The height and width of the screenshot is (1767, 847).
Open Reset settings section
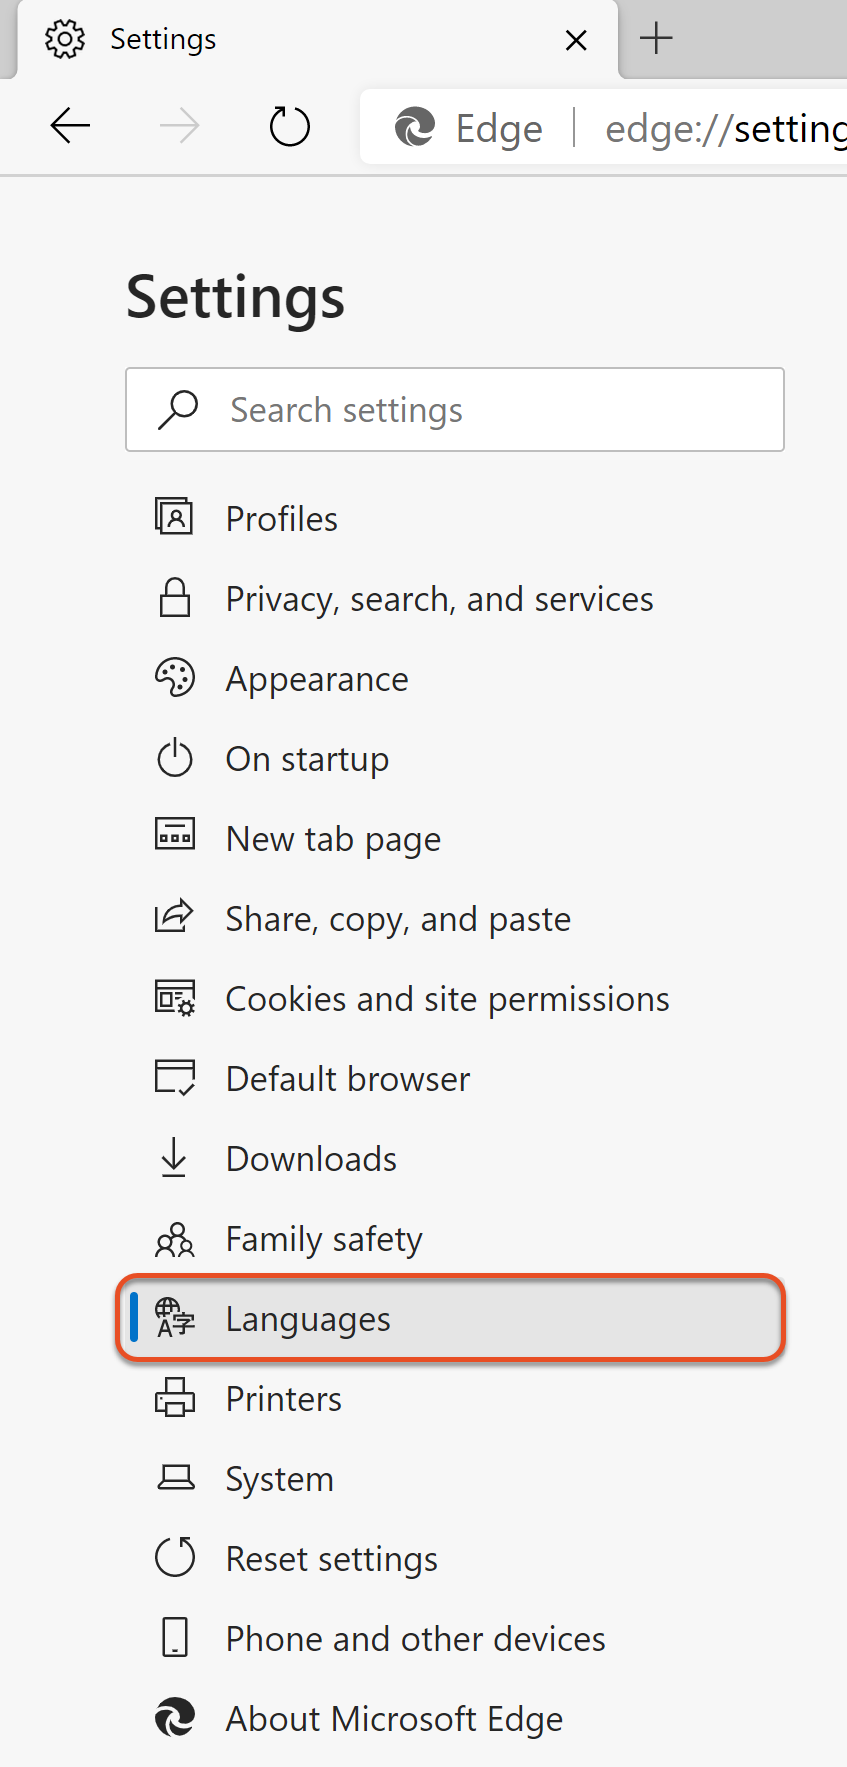tap(331, 1559)
